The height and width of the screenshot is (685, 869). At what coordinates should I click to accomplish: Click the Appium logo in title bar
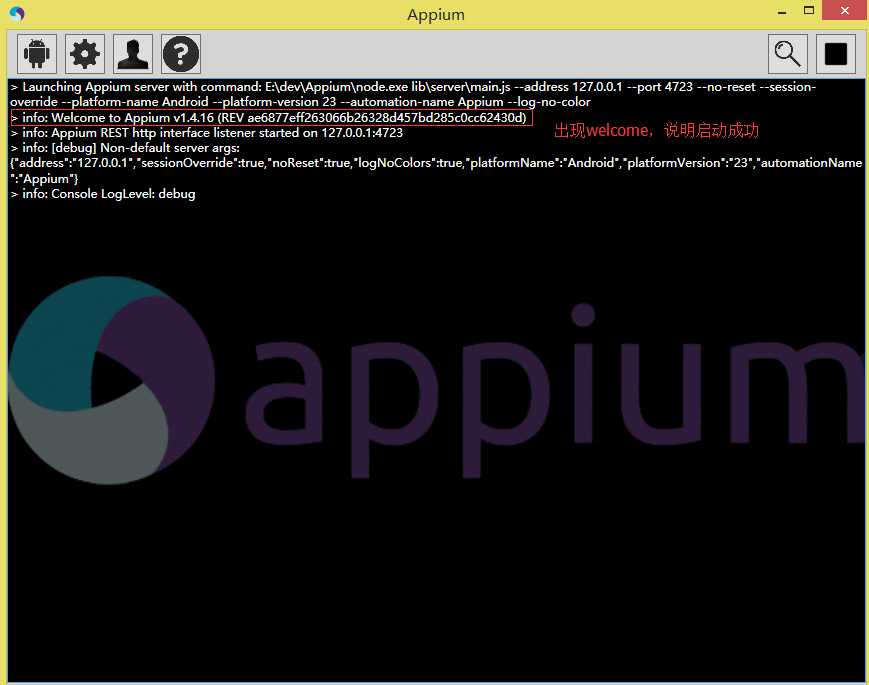pos(17,13)
